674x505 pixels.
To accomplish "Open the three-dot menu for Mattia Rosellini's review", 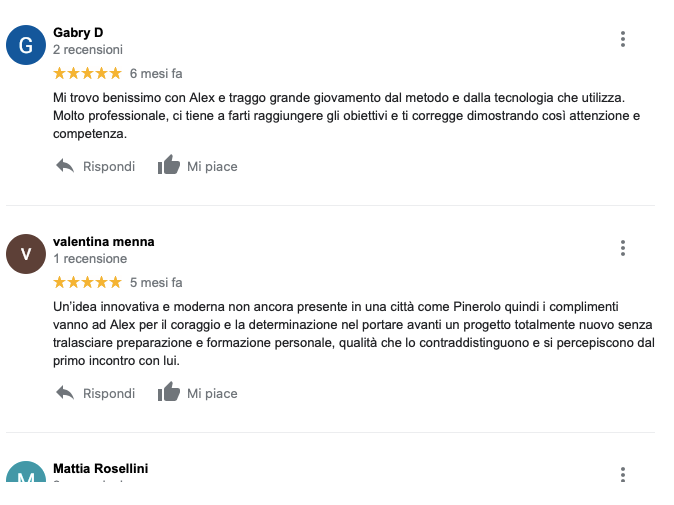I will point(622,474).
